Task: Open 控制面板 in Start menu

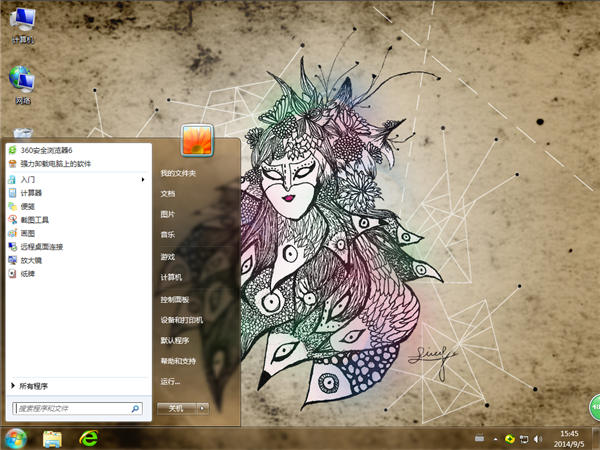Action: (x=175, y=299)
